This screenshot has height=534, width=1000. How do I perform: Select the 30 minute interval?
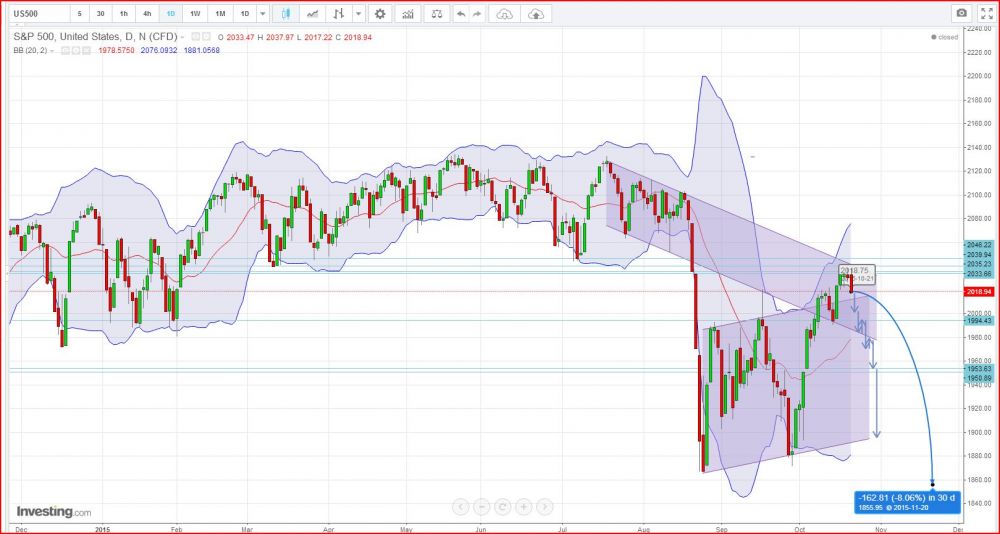100,13
